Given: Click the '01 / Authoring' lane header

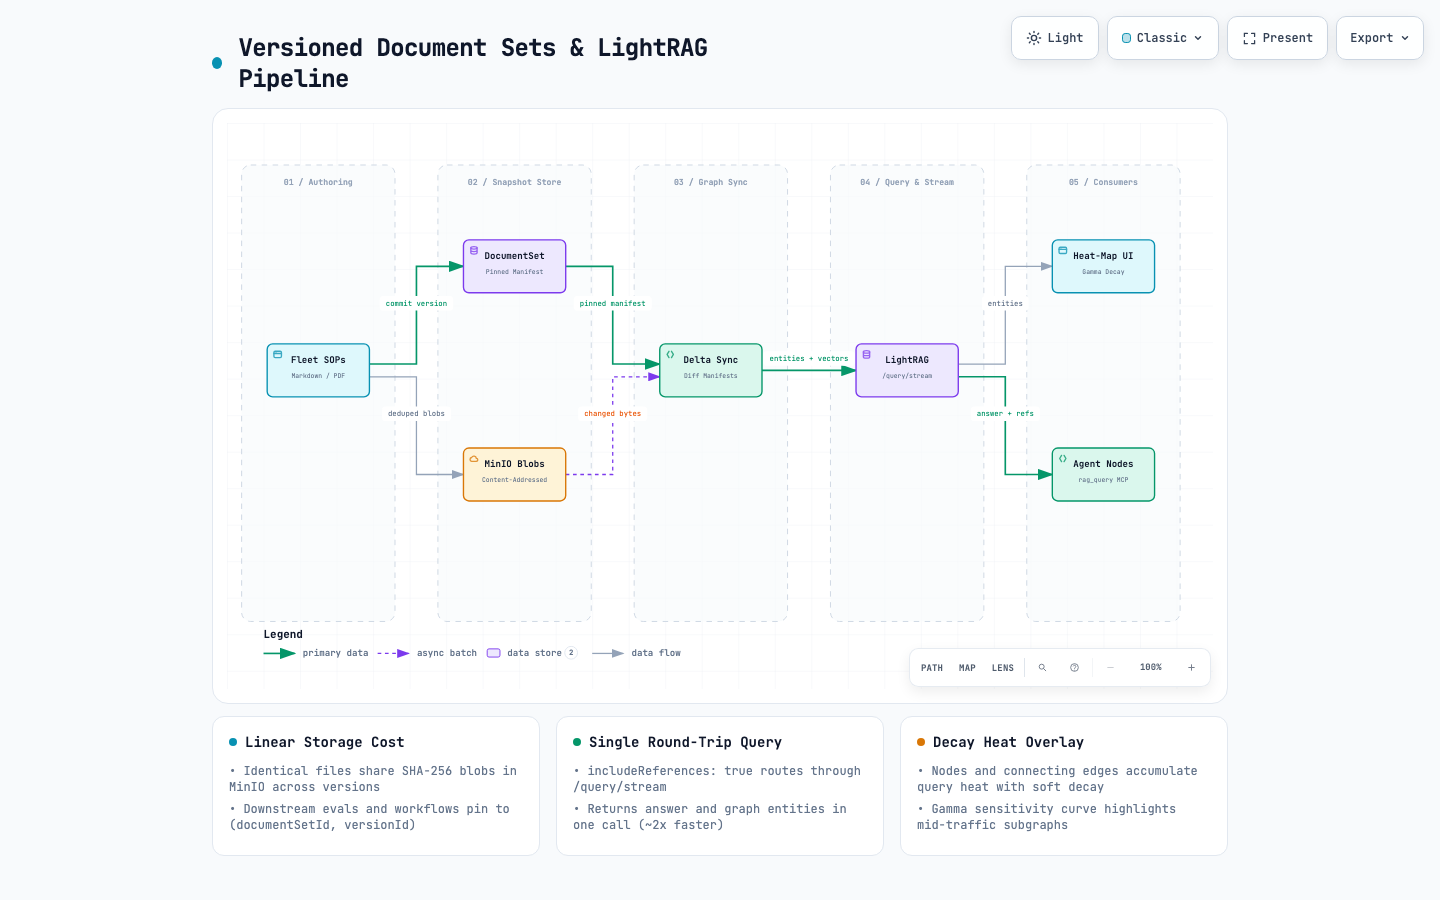Looking at the screenshot, I should click(318, 183).
